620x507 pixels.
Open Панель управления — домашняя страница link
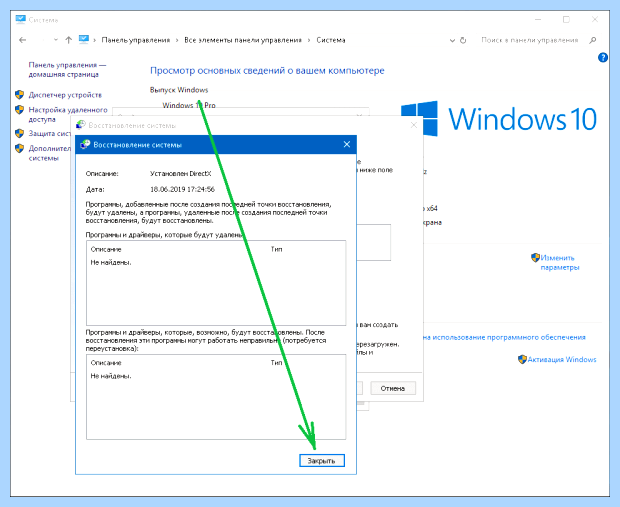[67, 70]
